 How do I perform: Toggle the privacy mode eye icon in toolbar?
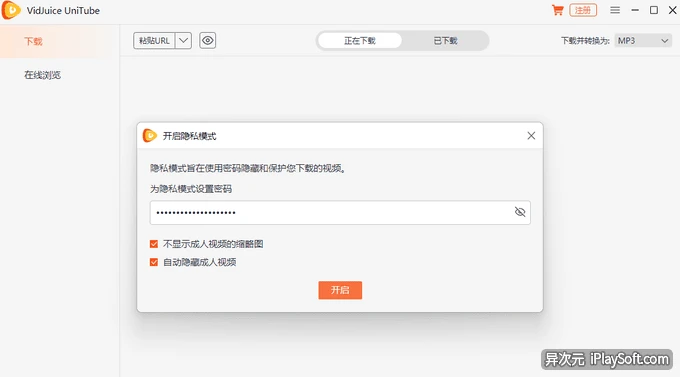coord(208,41)
